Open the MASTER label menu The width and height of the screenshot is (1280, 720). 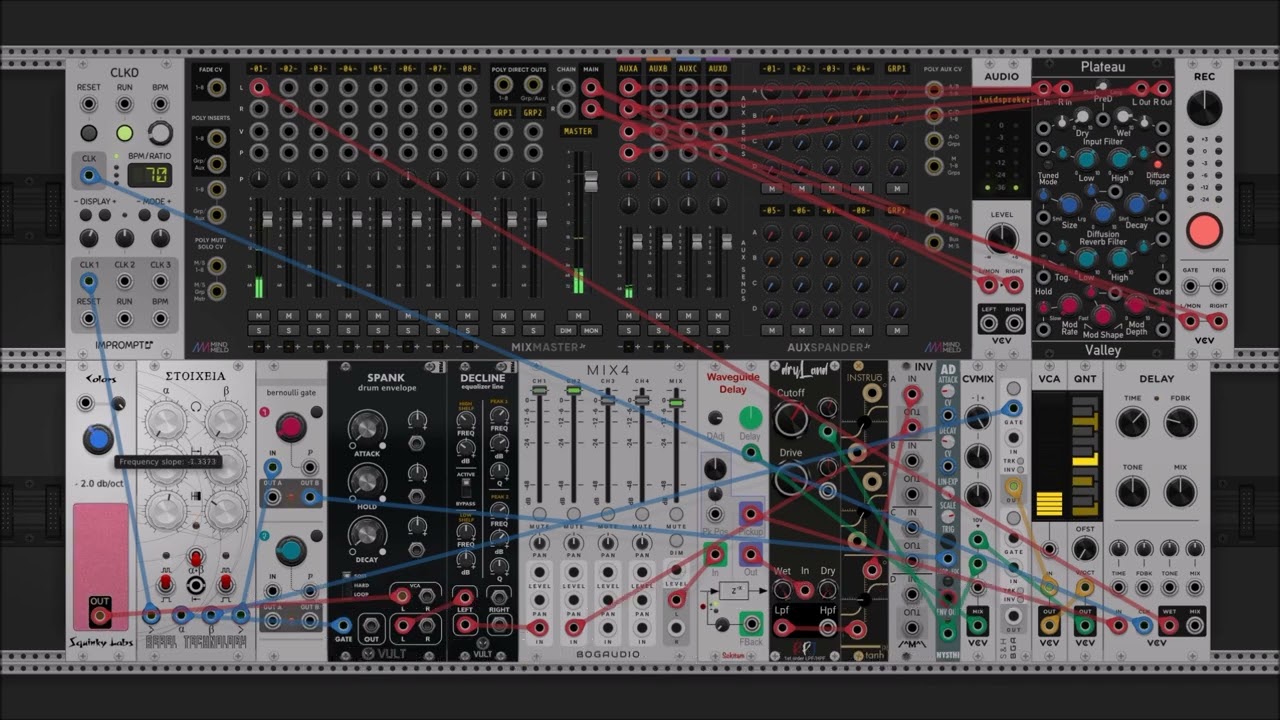click(x=578, y=131)
